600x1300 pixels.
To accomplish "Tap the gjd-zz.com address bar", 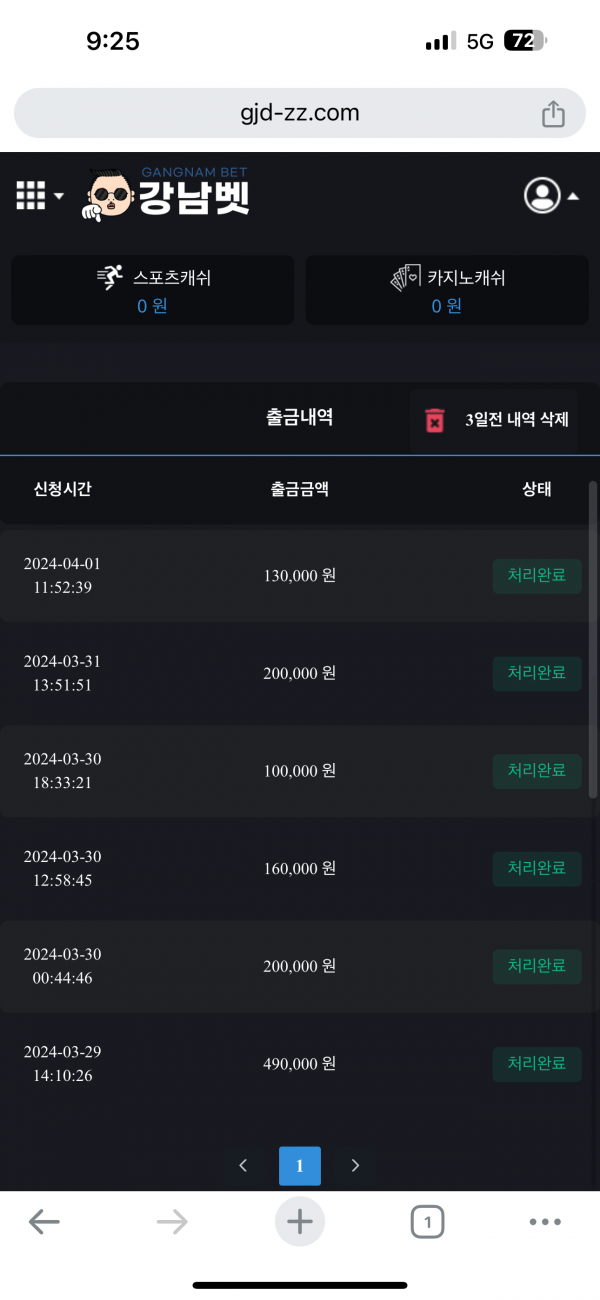I will [x=300, y=114].
